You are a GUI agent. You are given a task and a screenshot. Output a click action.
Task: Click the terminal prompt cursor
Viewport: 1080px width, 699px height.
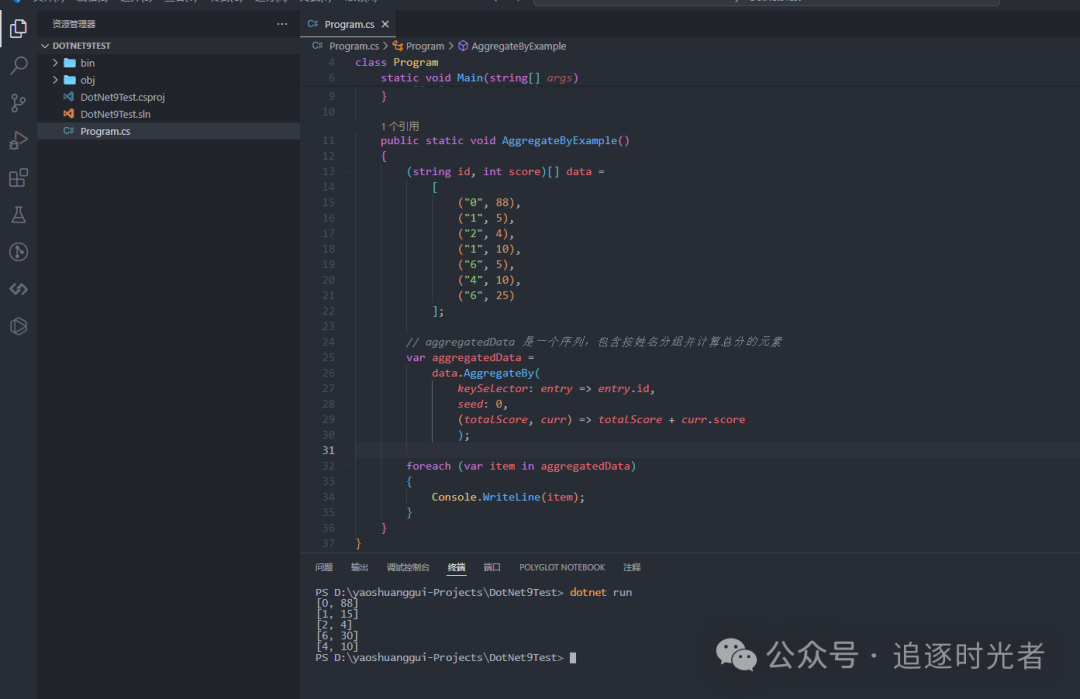coord(573,658)
